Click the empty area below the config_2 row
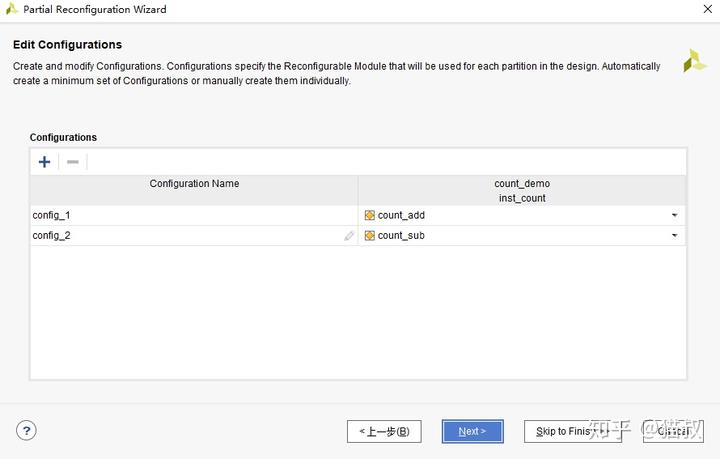Image resolution: width=720 pixels, height=459 pixels. coord(358,310)
